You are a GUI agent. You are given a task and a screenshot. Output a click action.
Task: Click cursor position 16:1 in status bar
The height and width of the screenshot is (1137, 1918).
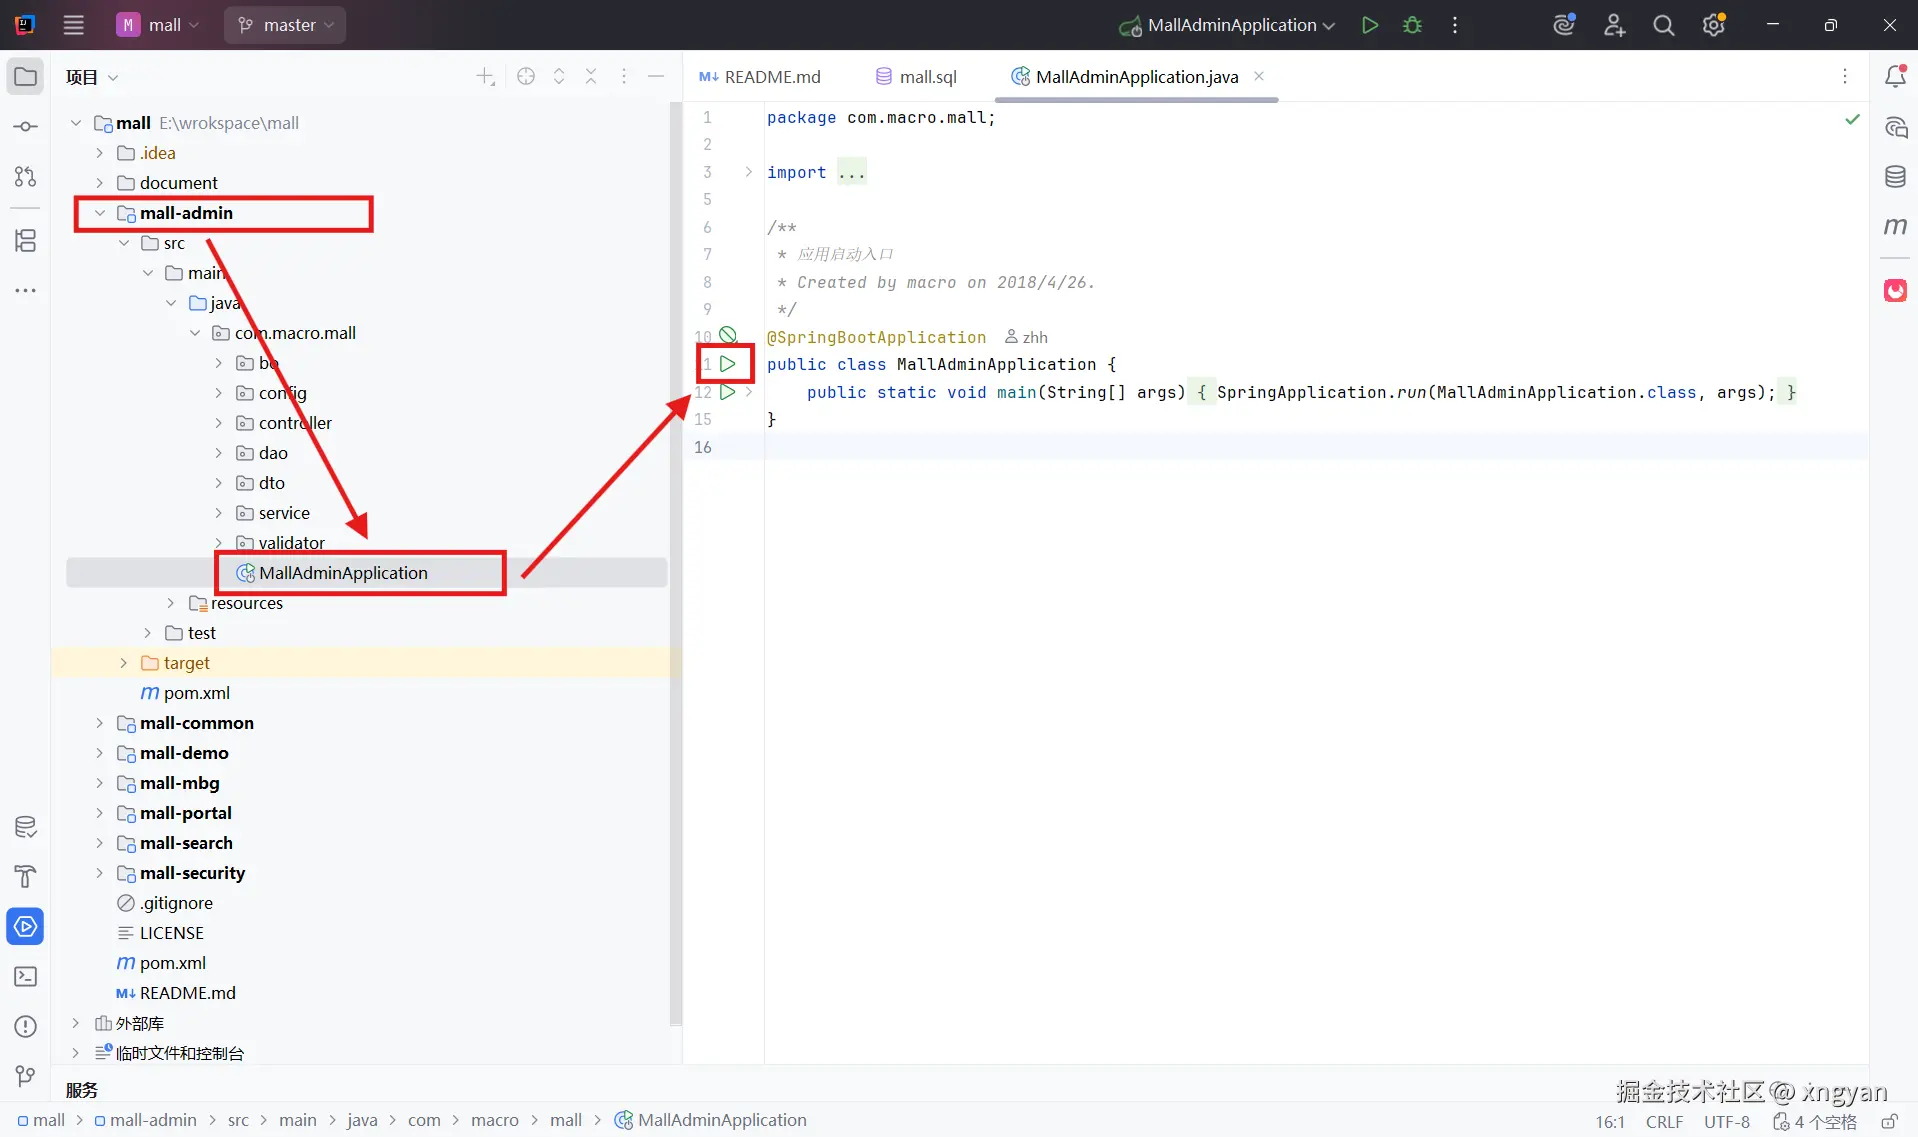click(1610, 1122)
